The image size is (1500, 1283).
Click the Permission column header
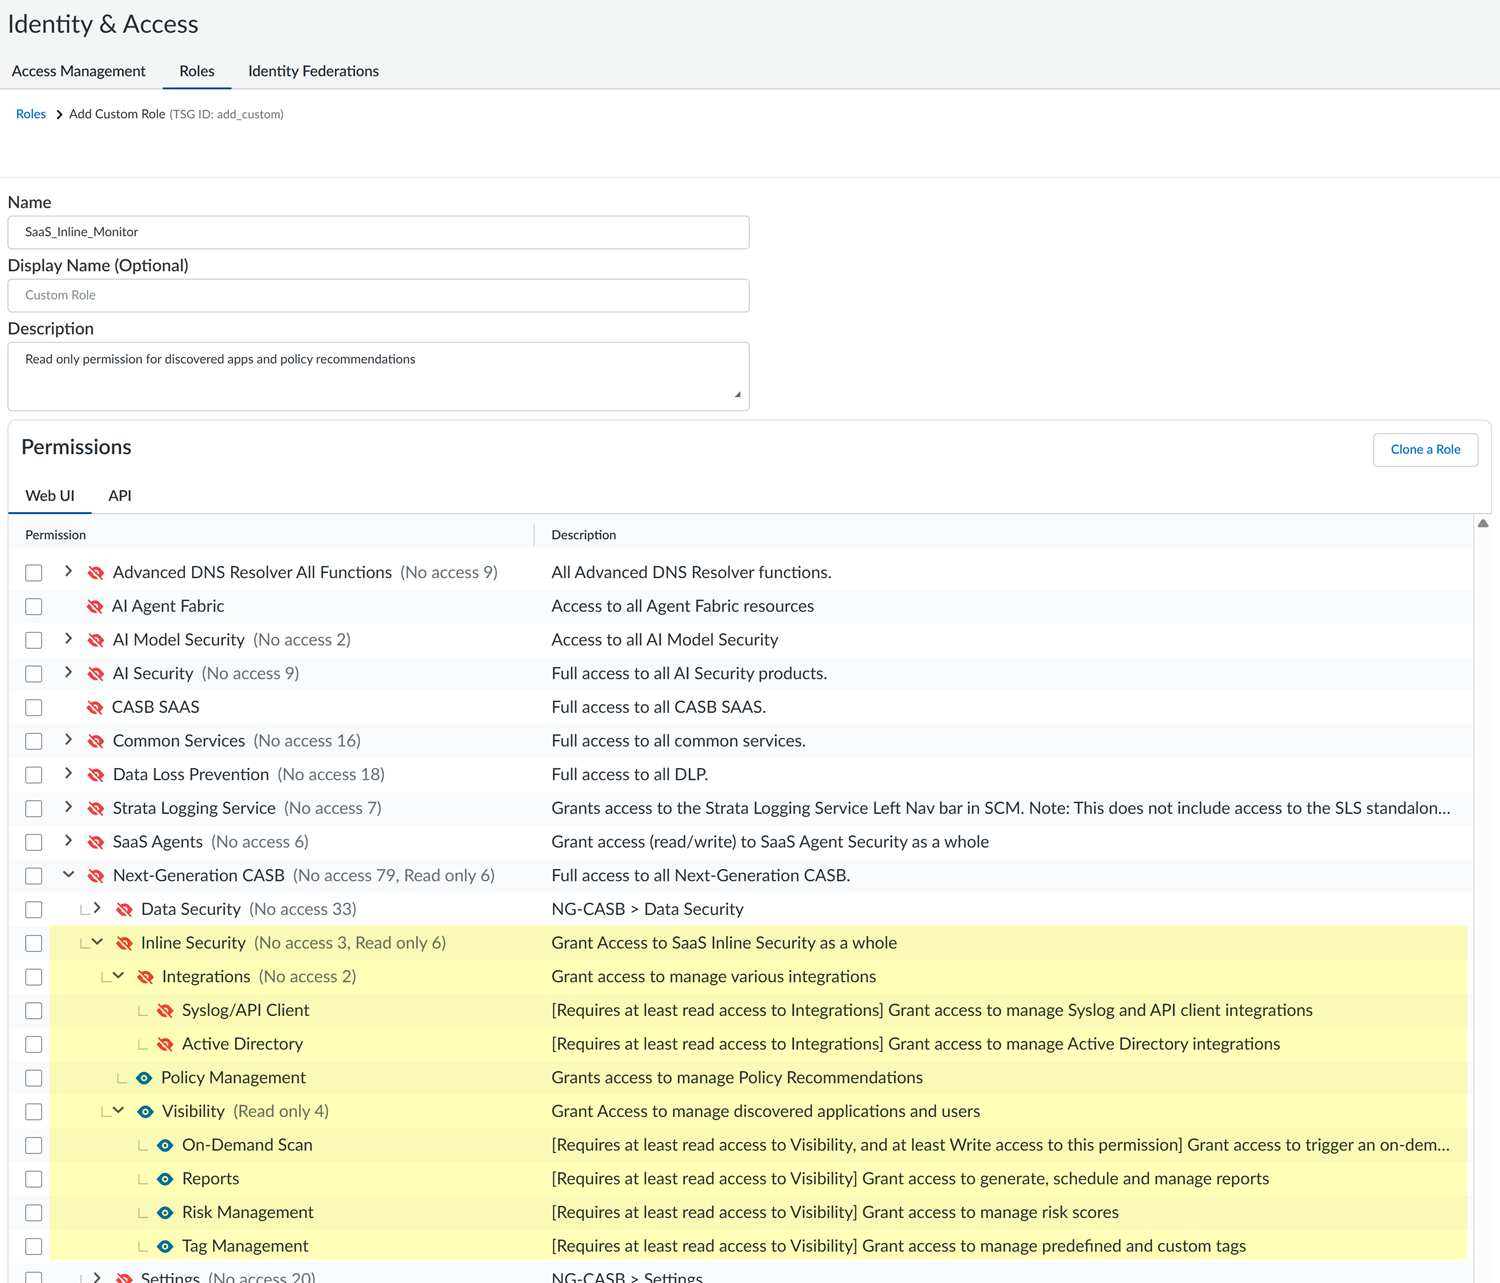point(56,536)
